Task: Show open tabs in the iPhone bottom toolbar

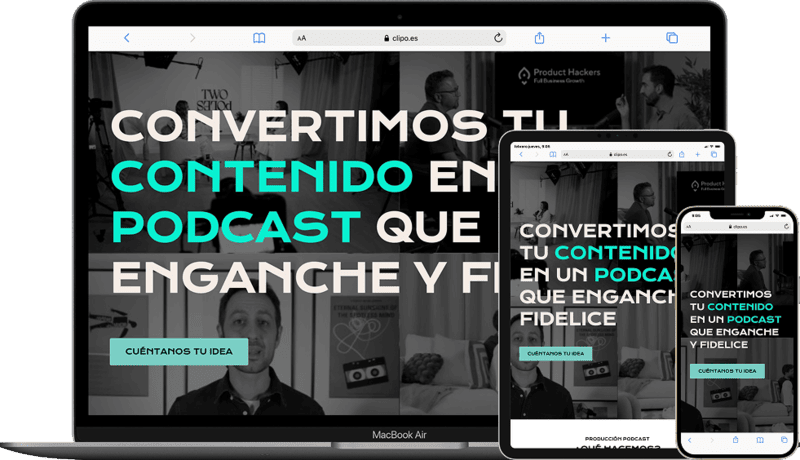Action: coord(784,440)
